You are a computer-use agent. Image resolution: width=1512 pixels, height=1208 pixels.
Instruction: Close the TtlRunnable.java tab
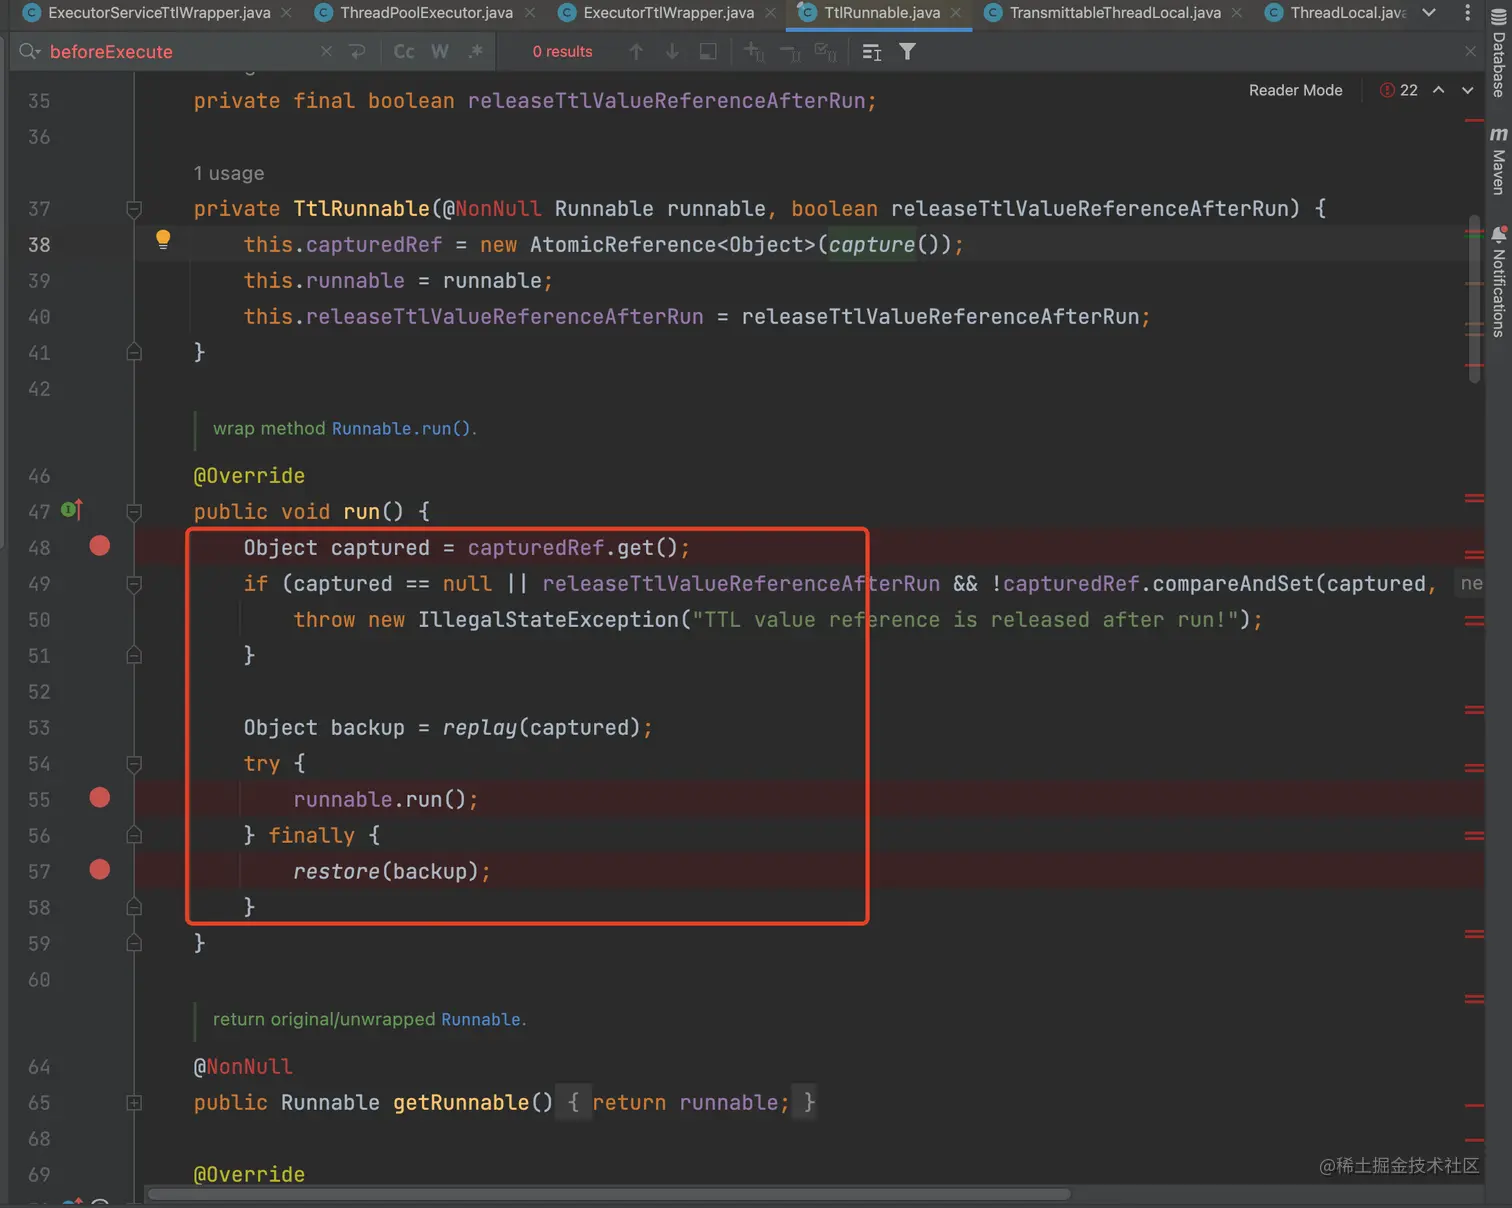click(956, 13)
